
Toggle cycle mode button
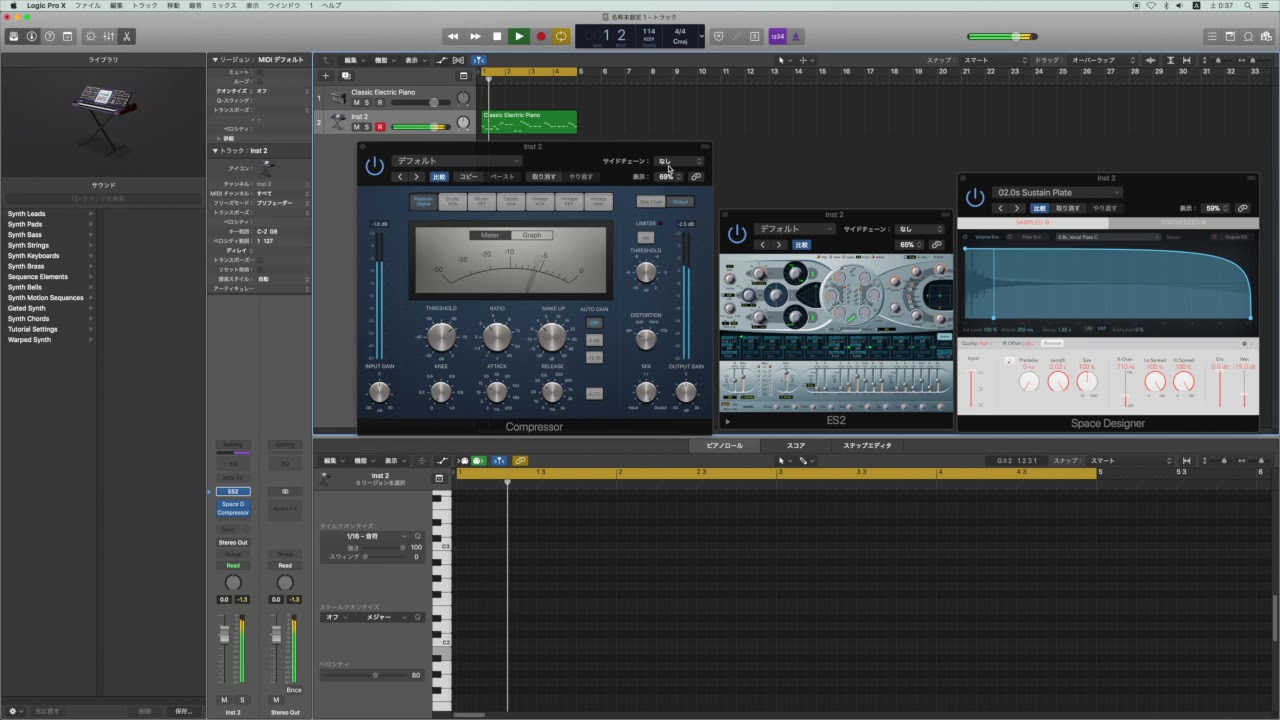click(561, 36)
